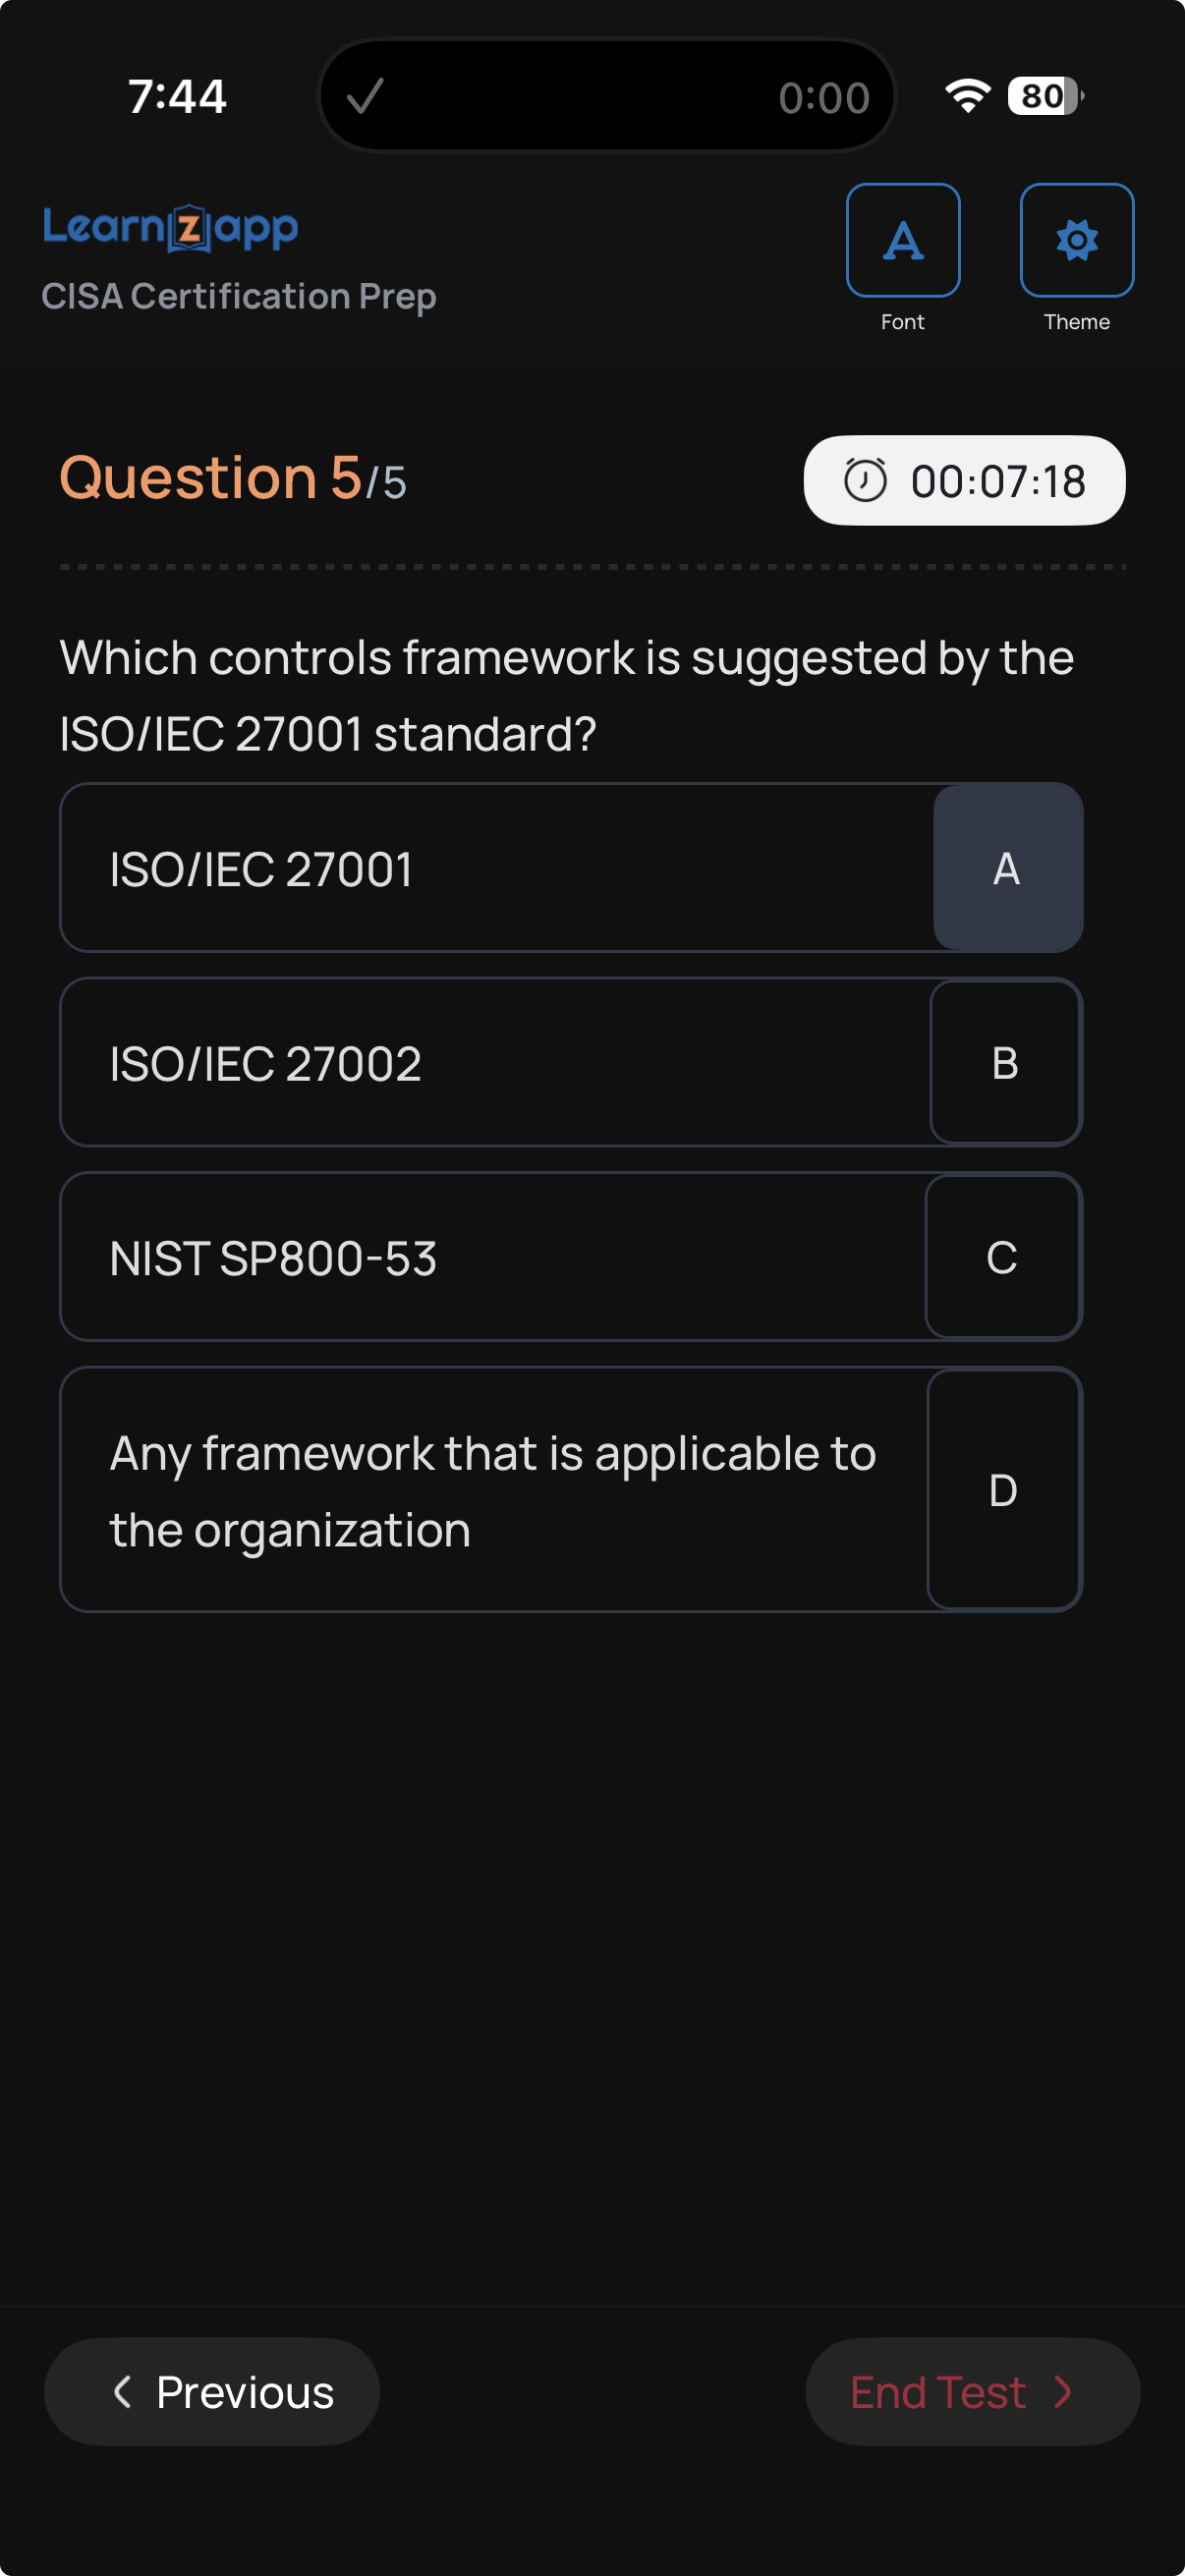Screen dimensions: 1185x2576
Task: Choose the NIST SP800-53 option text
Action: [x=273, y=1258]
